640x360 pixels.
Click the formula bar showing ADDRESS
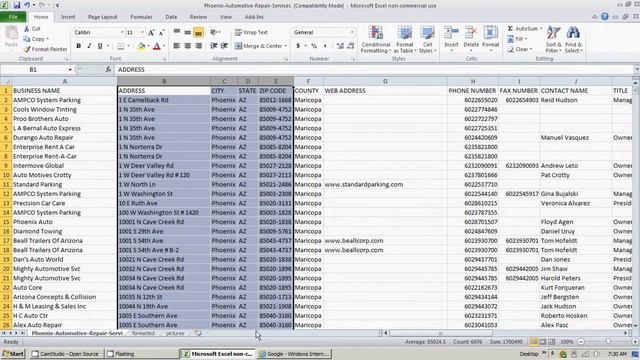[373, 70]
